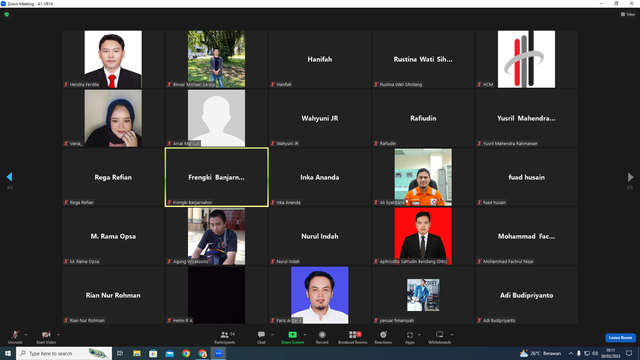The height and width of the screenshot is (360, 640).
Task: Click Yusril Mahendra Rahmawan tile
Action: click(x=526, y=118)
